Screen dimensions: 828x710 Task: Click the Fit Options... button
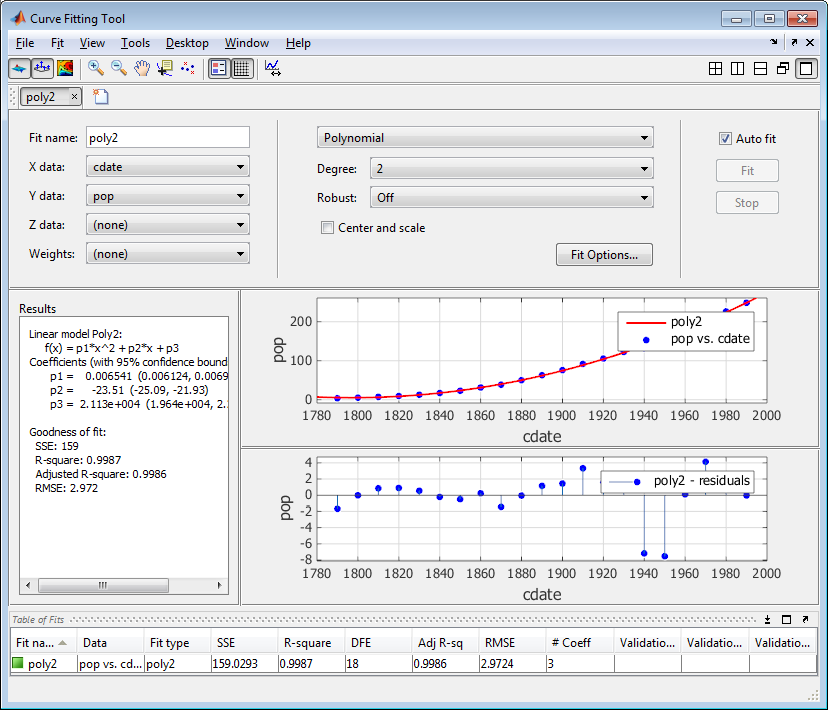pyautogui.click(x=604, y=255)
